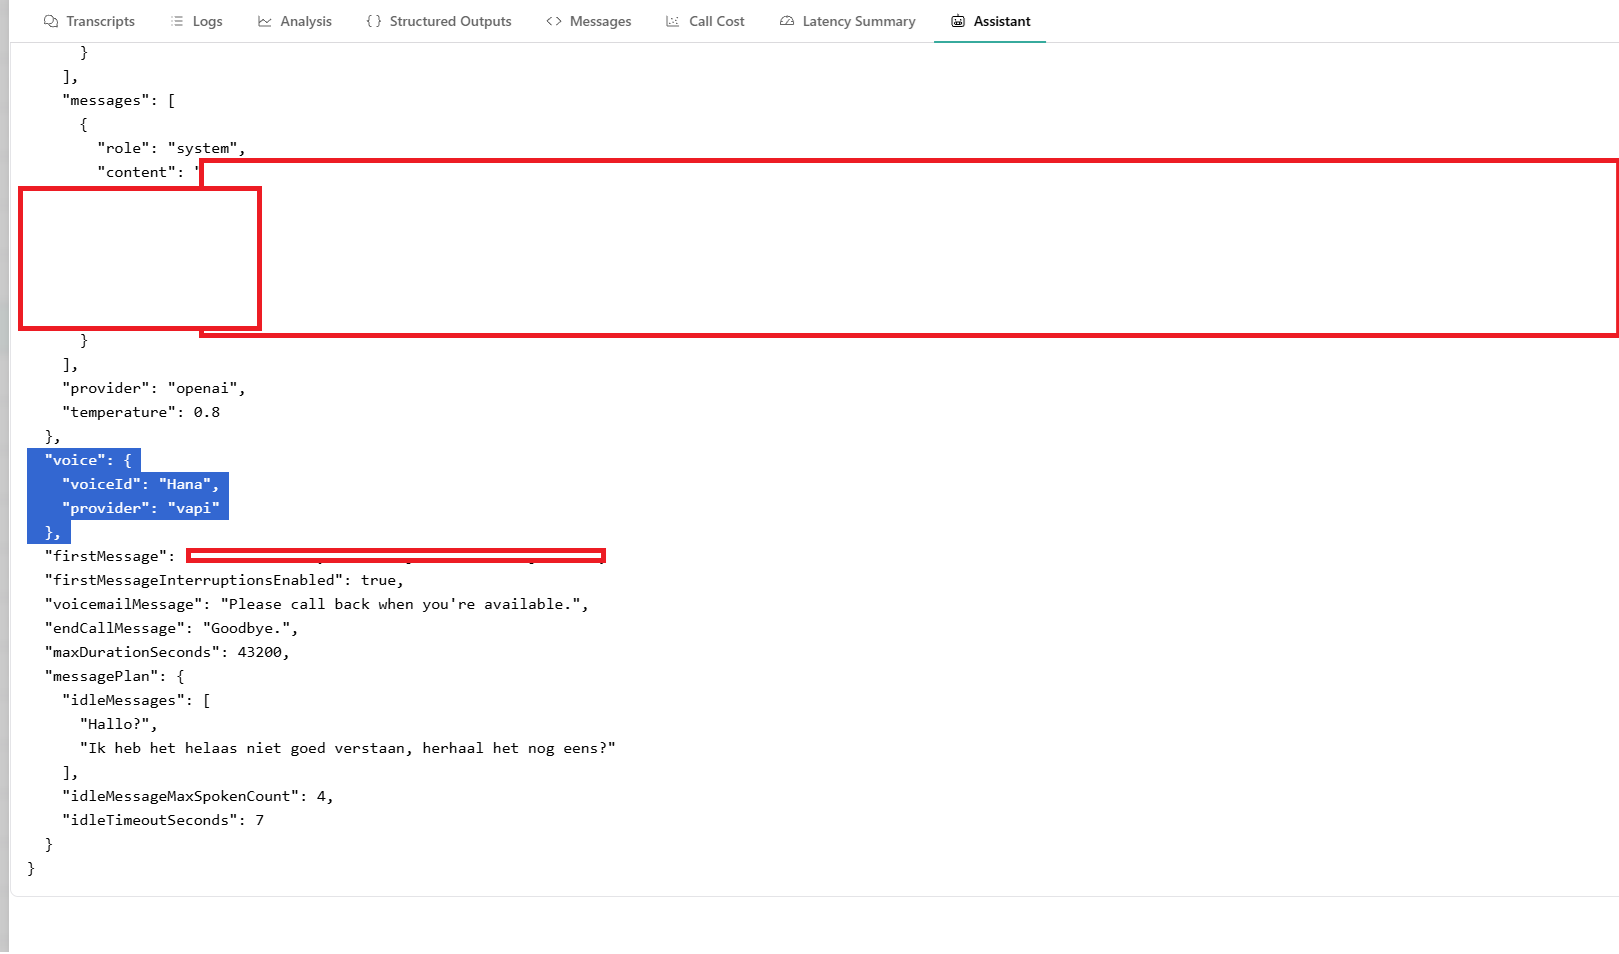Select the "idleMessages": [ line
The height and width of the screenshot is (954, 1619).
tap(136, 700)
